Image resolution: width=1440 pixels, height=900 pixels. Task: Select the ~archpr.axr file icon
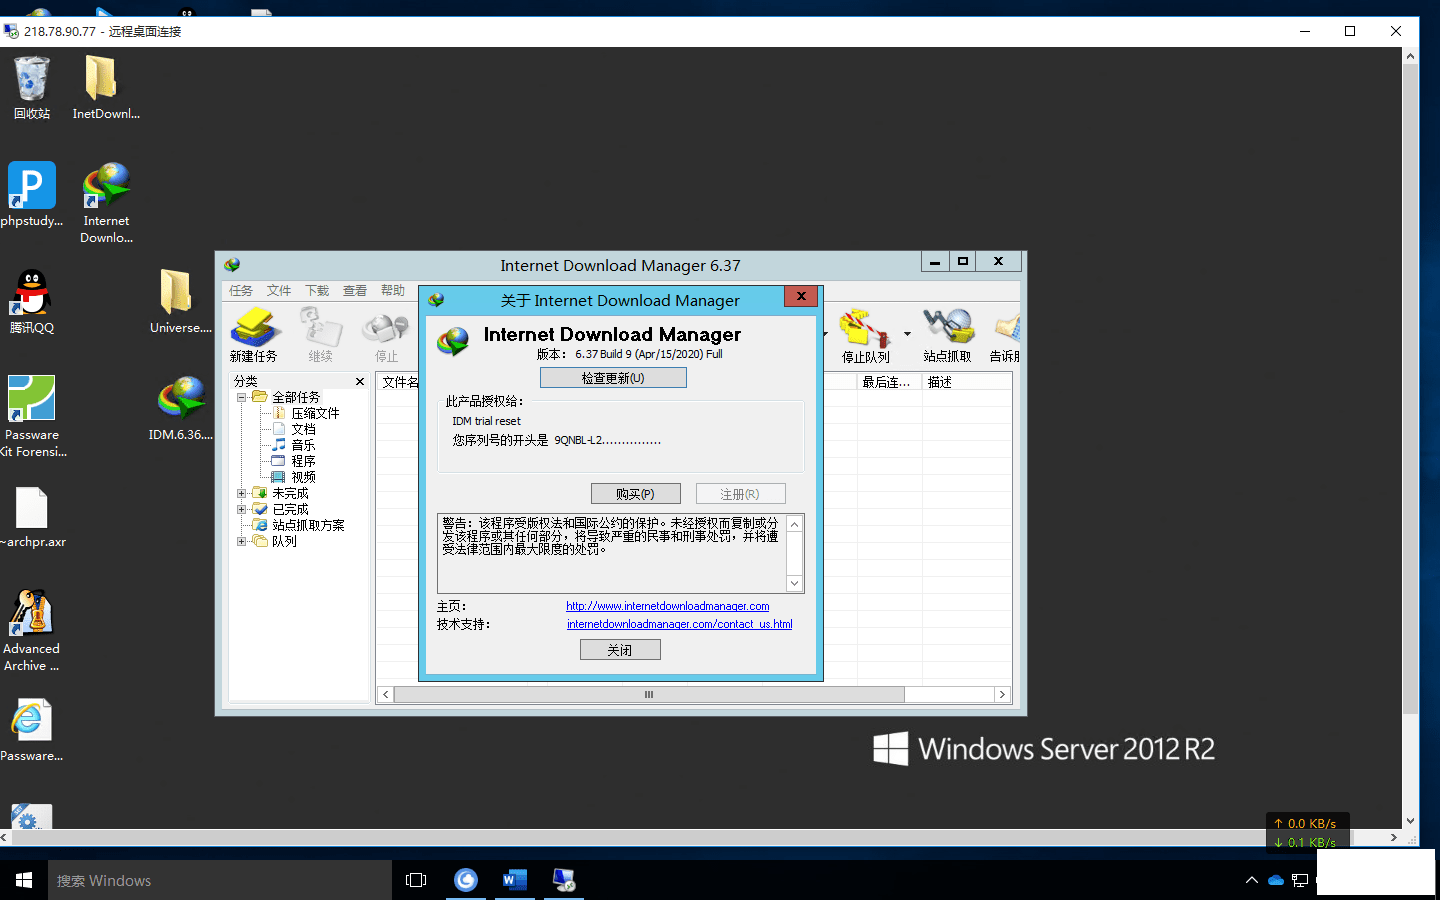click(x=33, y=517)
